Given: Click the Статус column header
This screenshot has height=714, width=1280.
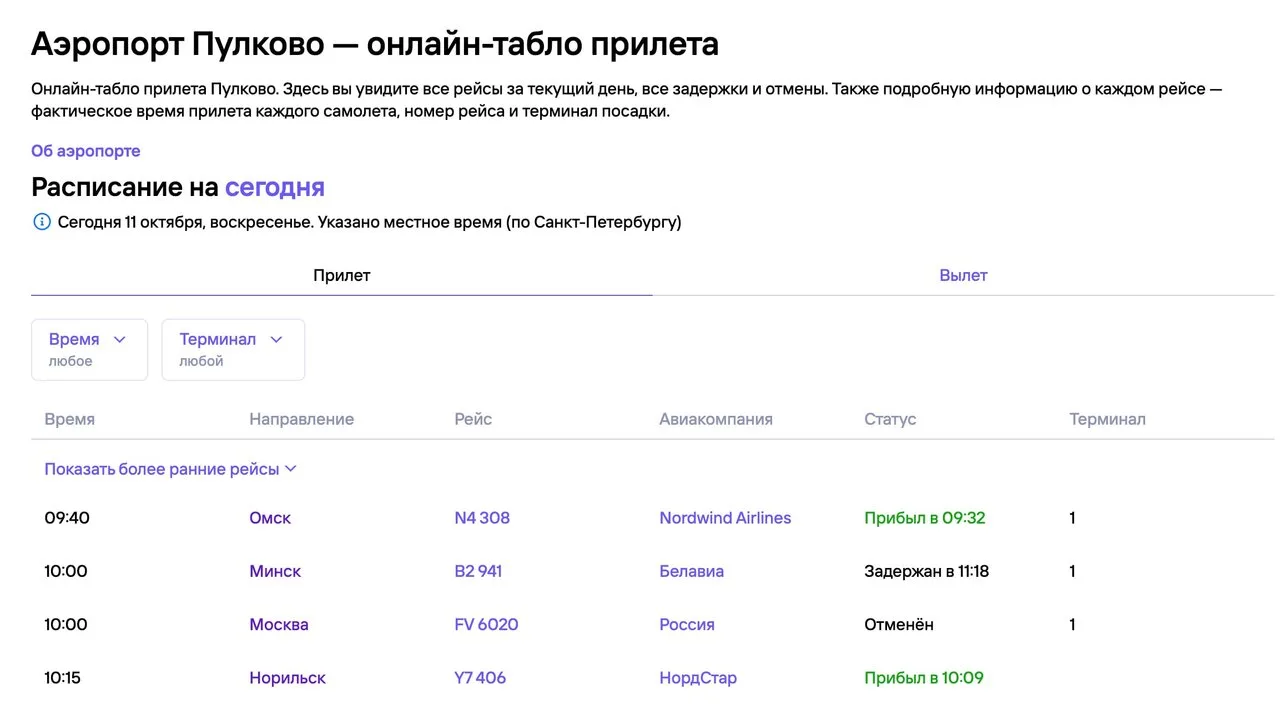Looking at the screenshot, I should [x=890, y=419].
